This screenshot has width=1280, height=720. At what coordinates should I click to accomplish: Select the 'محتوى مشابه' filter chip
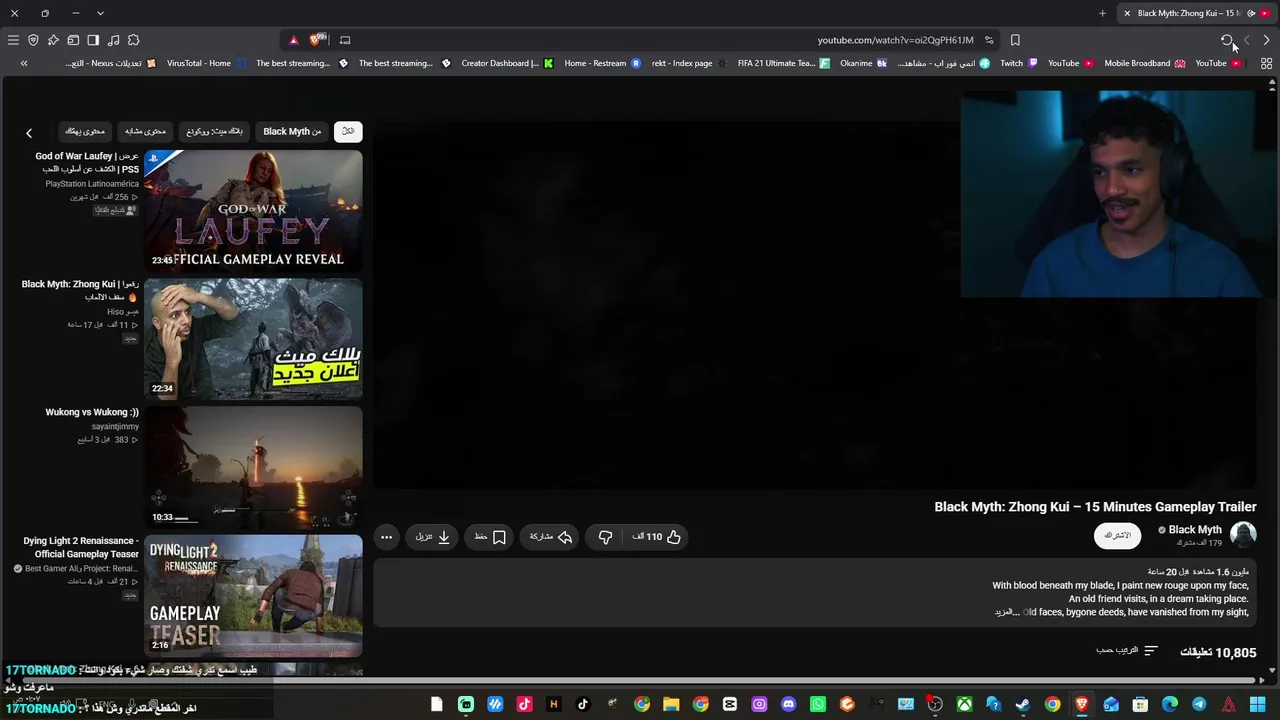(x=146, y=131)
